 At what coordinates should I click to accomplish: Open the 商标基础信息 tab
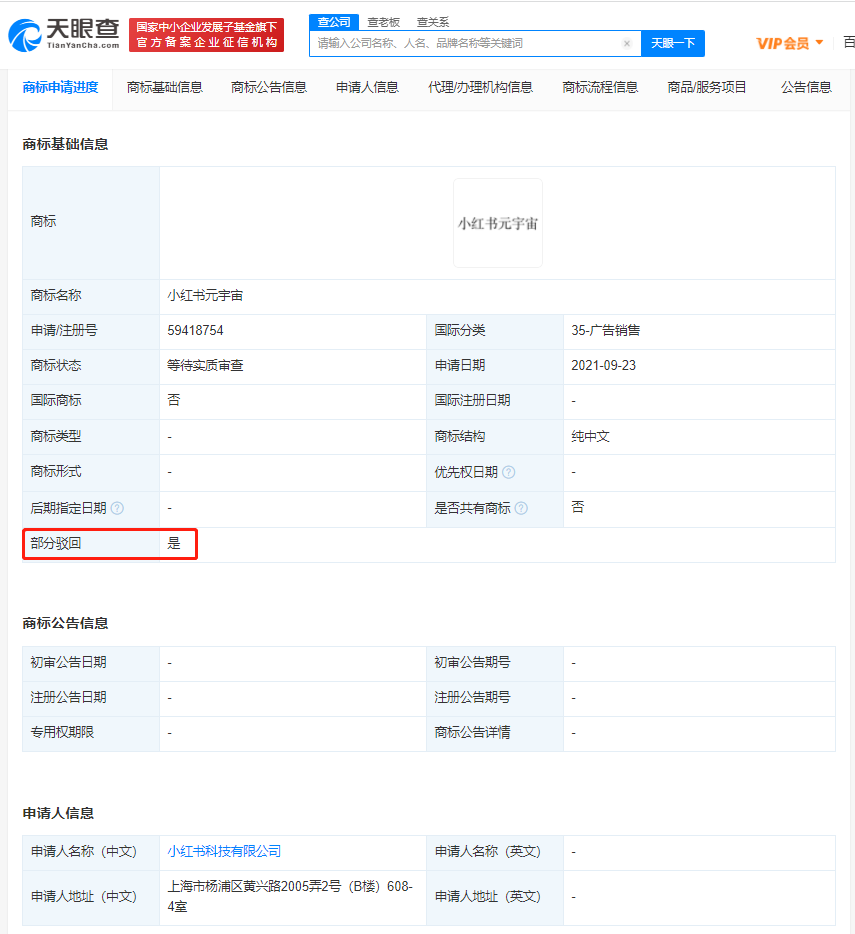pos(166,87)
